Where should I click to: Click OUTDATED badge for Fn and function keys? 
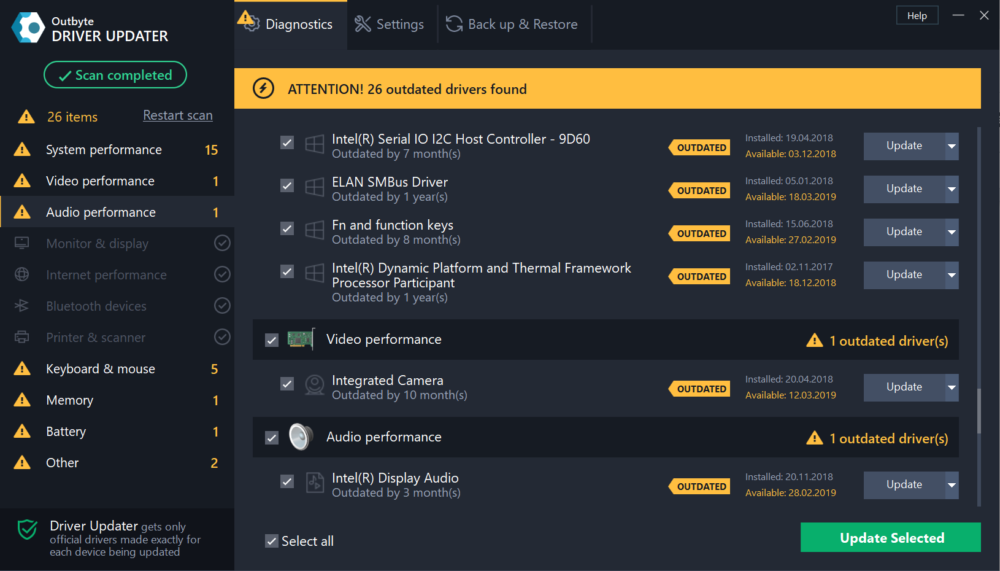coord(700,233)
